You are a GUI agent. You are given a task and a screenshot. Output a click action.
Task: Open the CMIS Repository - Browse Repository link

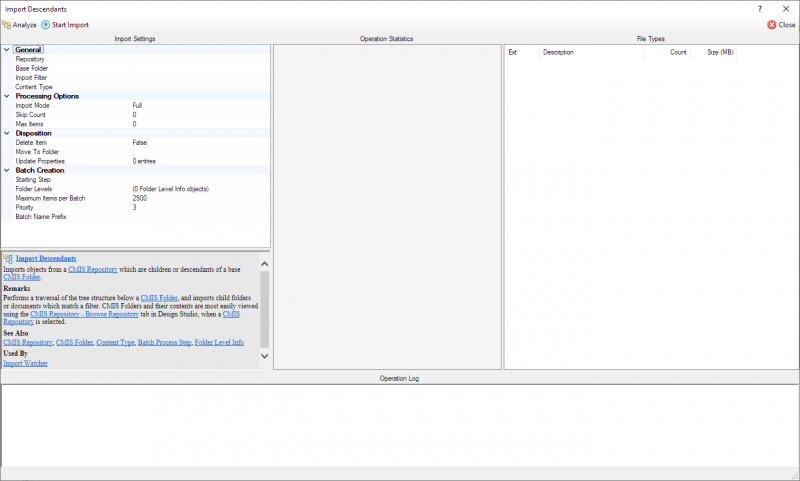click(84, 314)
